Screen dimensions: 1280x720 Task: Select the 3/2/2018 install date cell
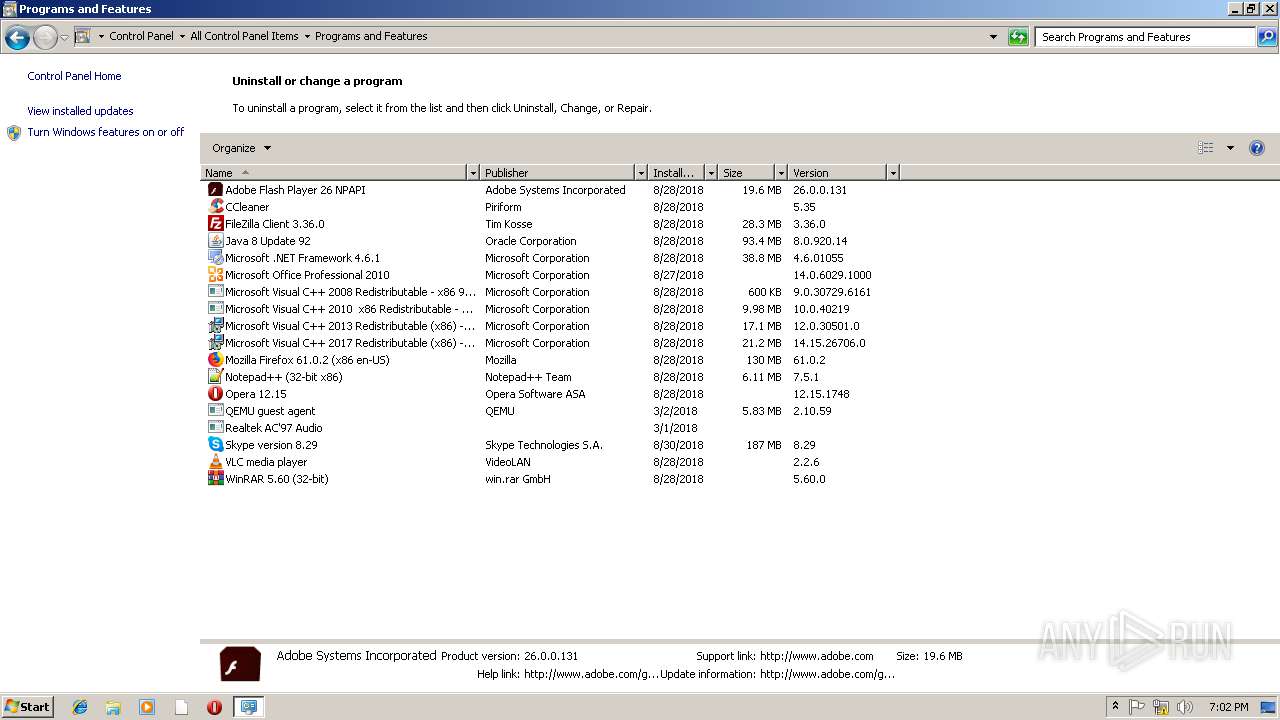point(675,411)
